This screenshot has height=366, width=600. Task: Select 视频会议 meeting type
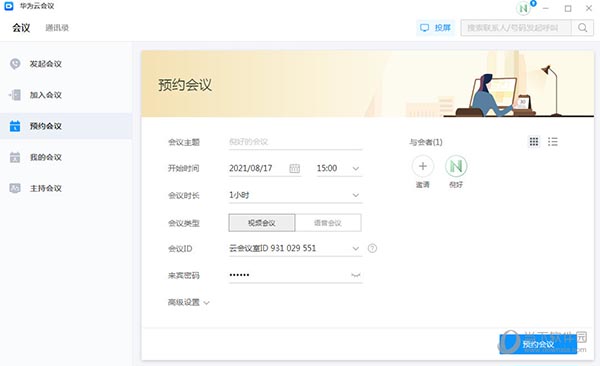[262, 223]
